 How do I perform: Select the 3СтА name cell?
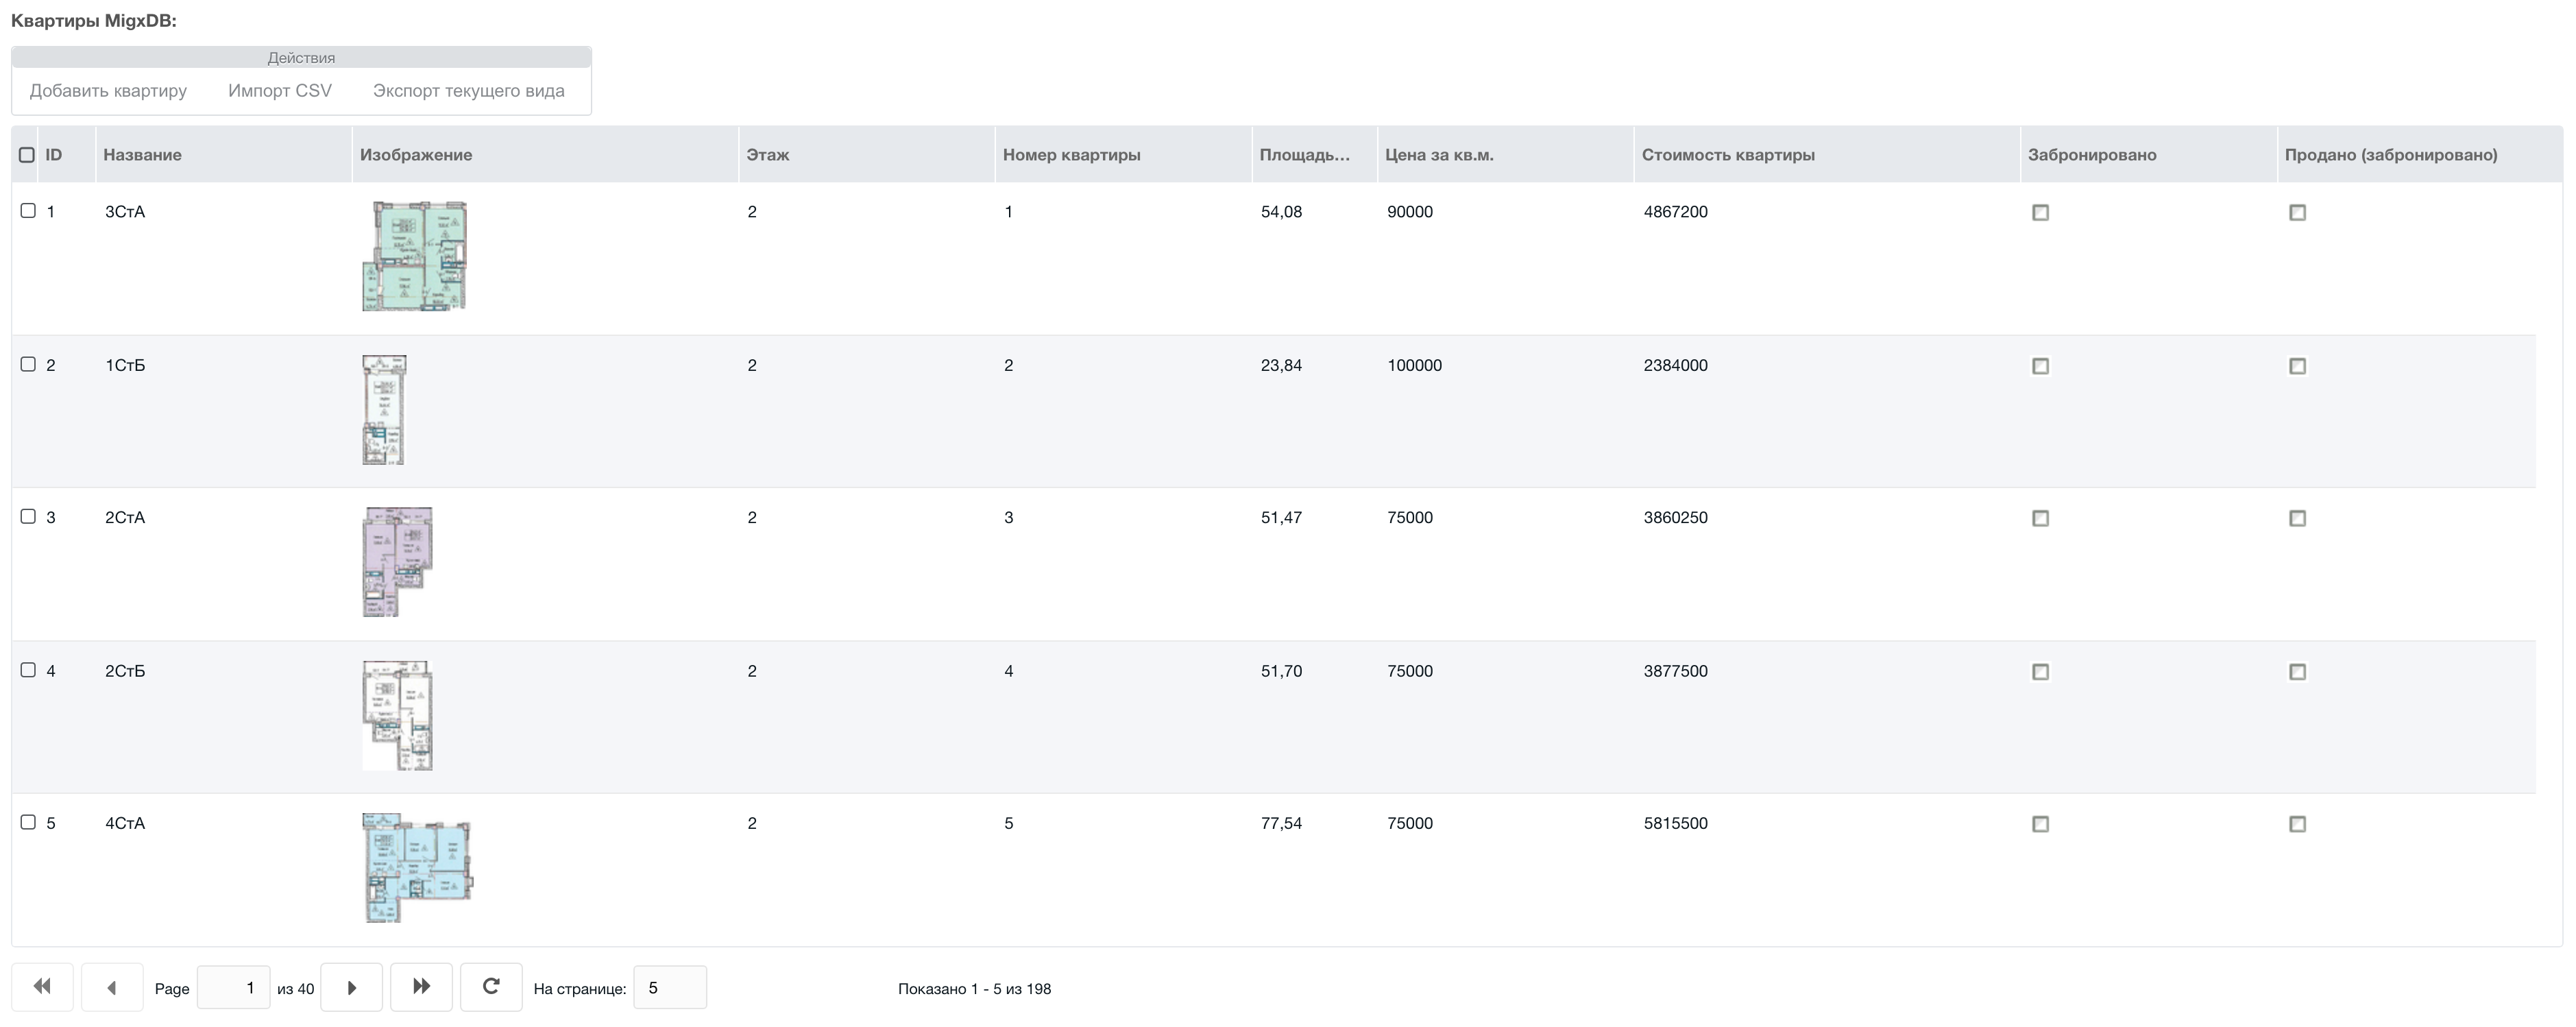click(x=125, y=212)
